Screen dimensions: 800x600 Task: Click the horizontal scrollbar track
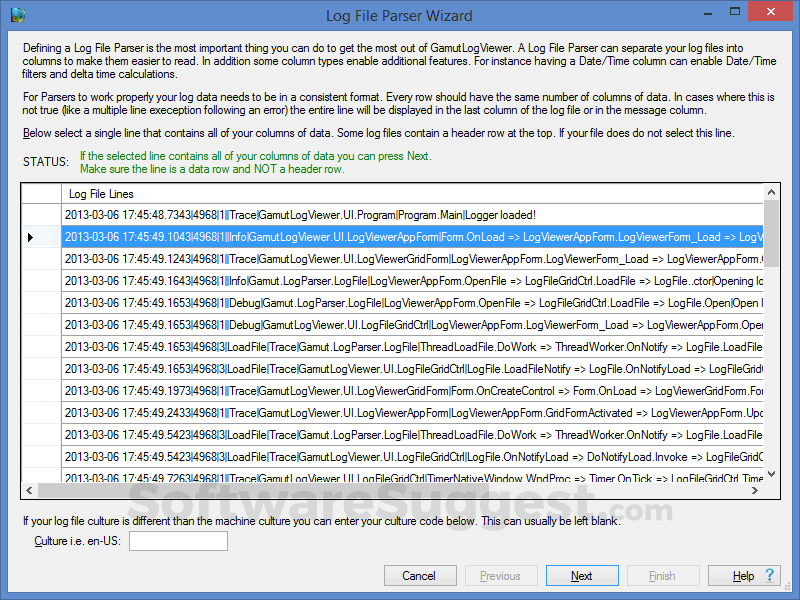[400, 490]
